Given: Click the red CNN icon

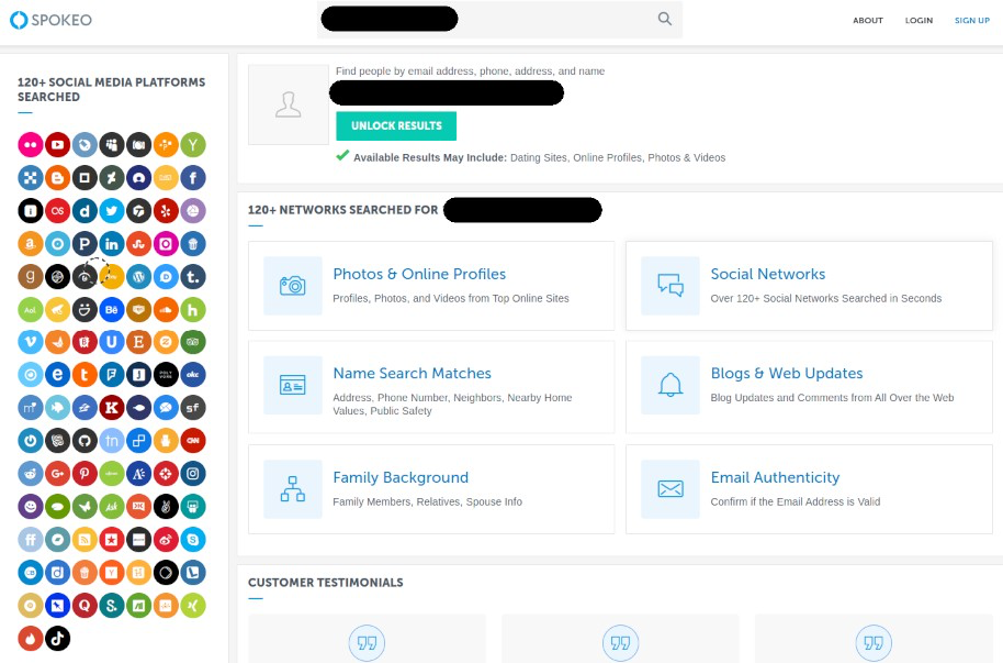Looking at the screenshot, I should pyautogui.click(x=193, y=441).
